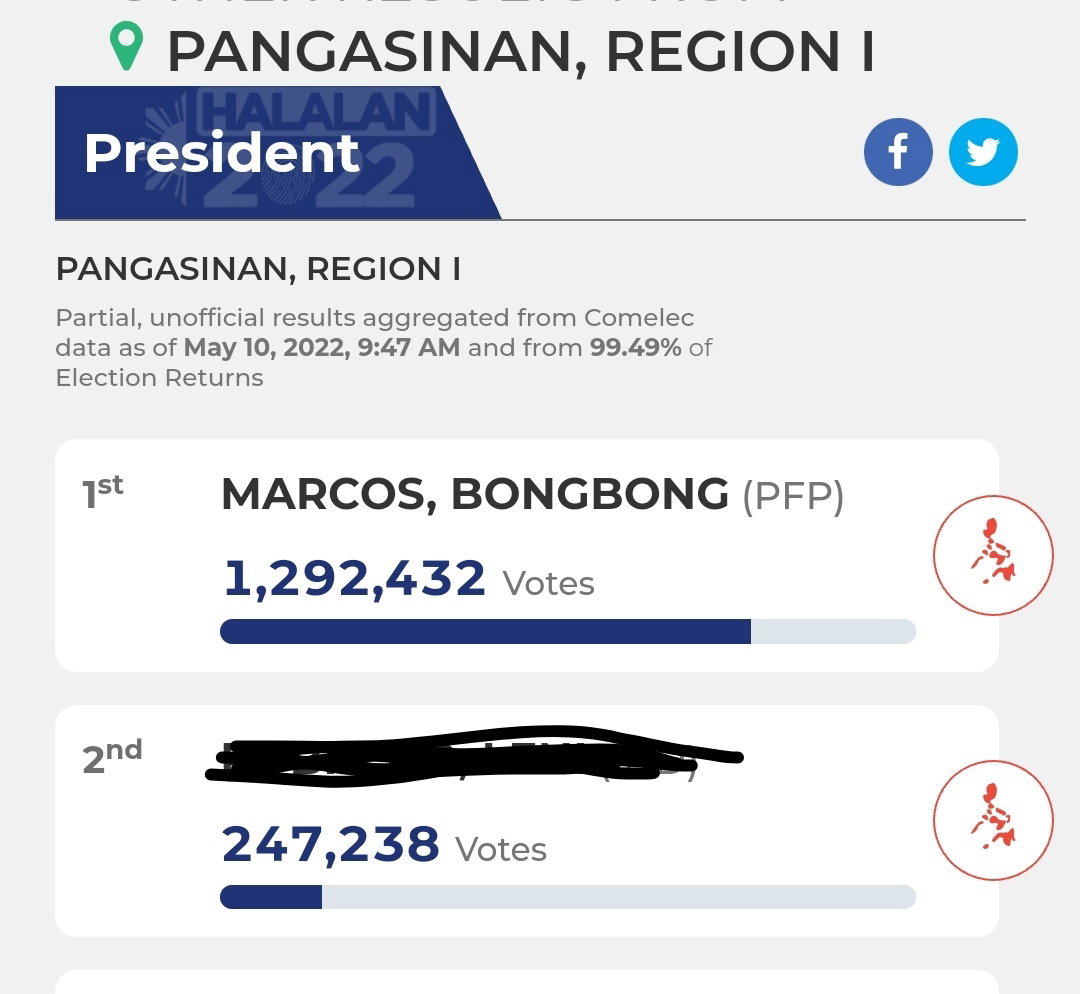Open the Philippines map icon beside Marcos

click(x=993, y=555)
